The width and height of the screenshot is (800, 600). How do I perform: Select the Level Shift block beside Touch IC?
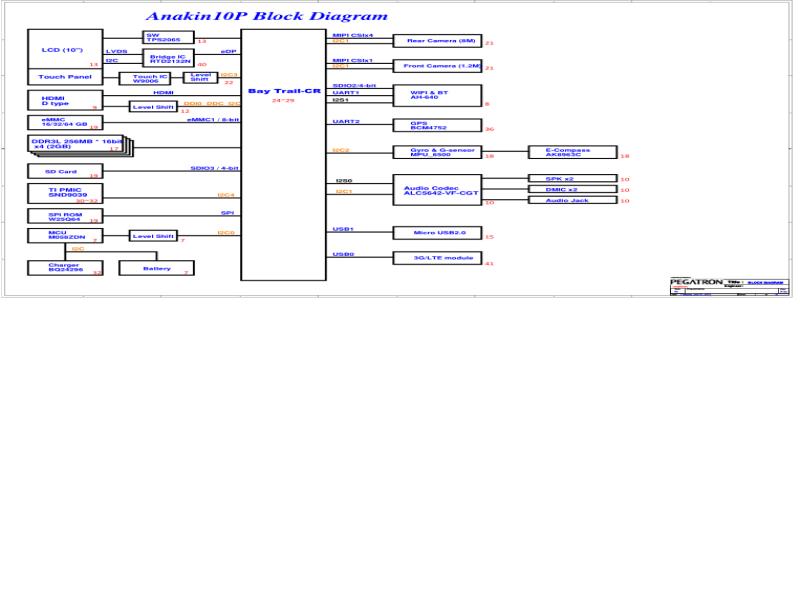click(201, 77)
